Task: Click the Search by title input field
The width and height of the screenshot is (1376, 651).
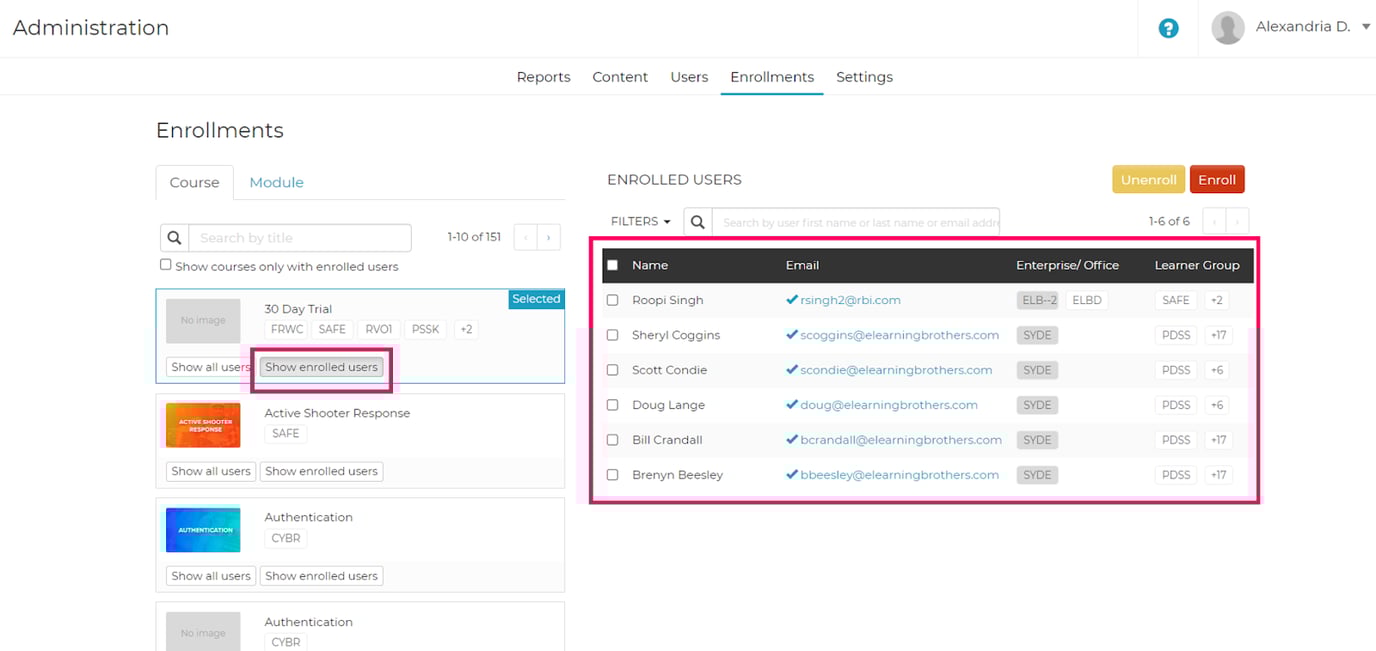Action: (300, 237)
